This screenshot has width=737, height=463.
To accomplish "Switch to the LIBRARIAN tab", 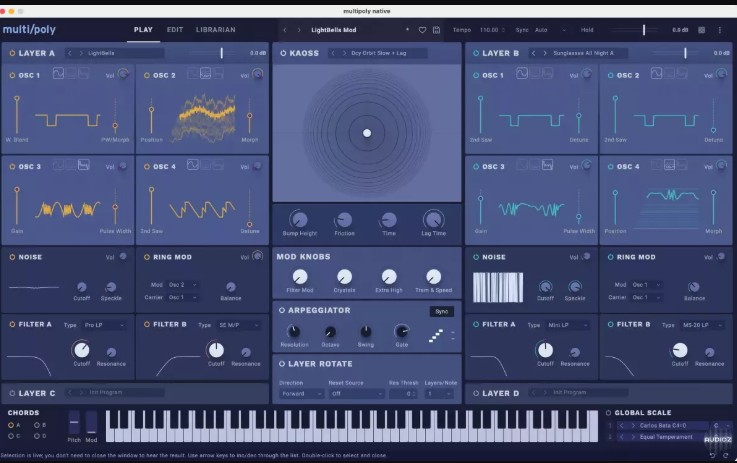I will 216,30.
